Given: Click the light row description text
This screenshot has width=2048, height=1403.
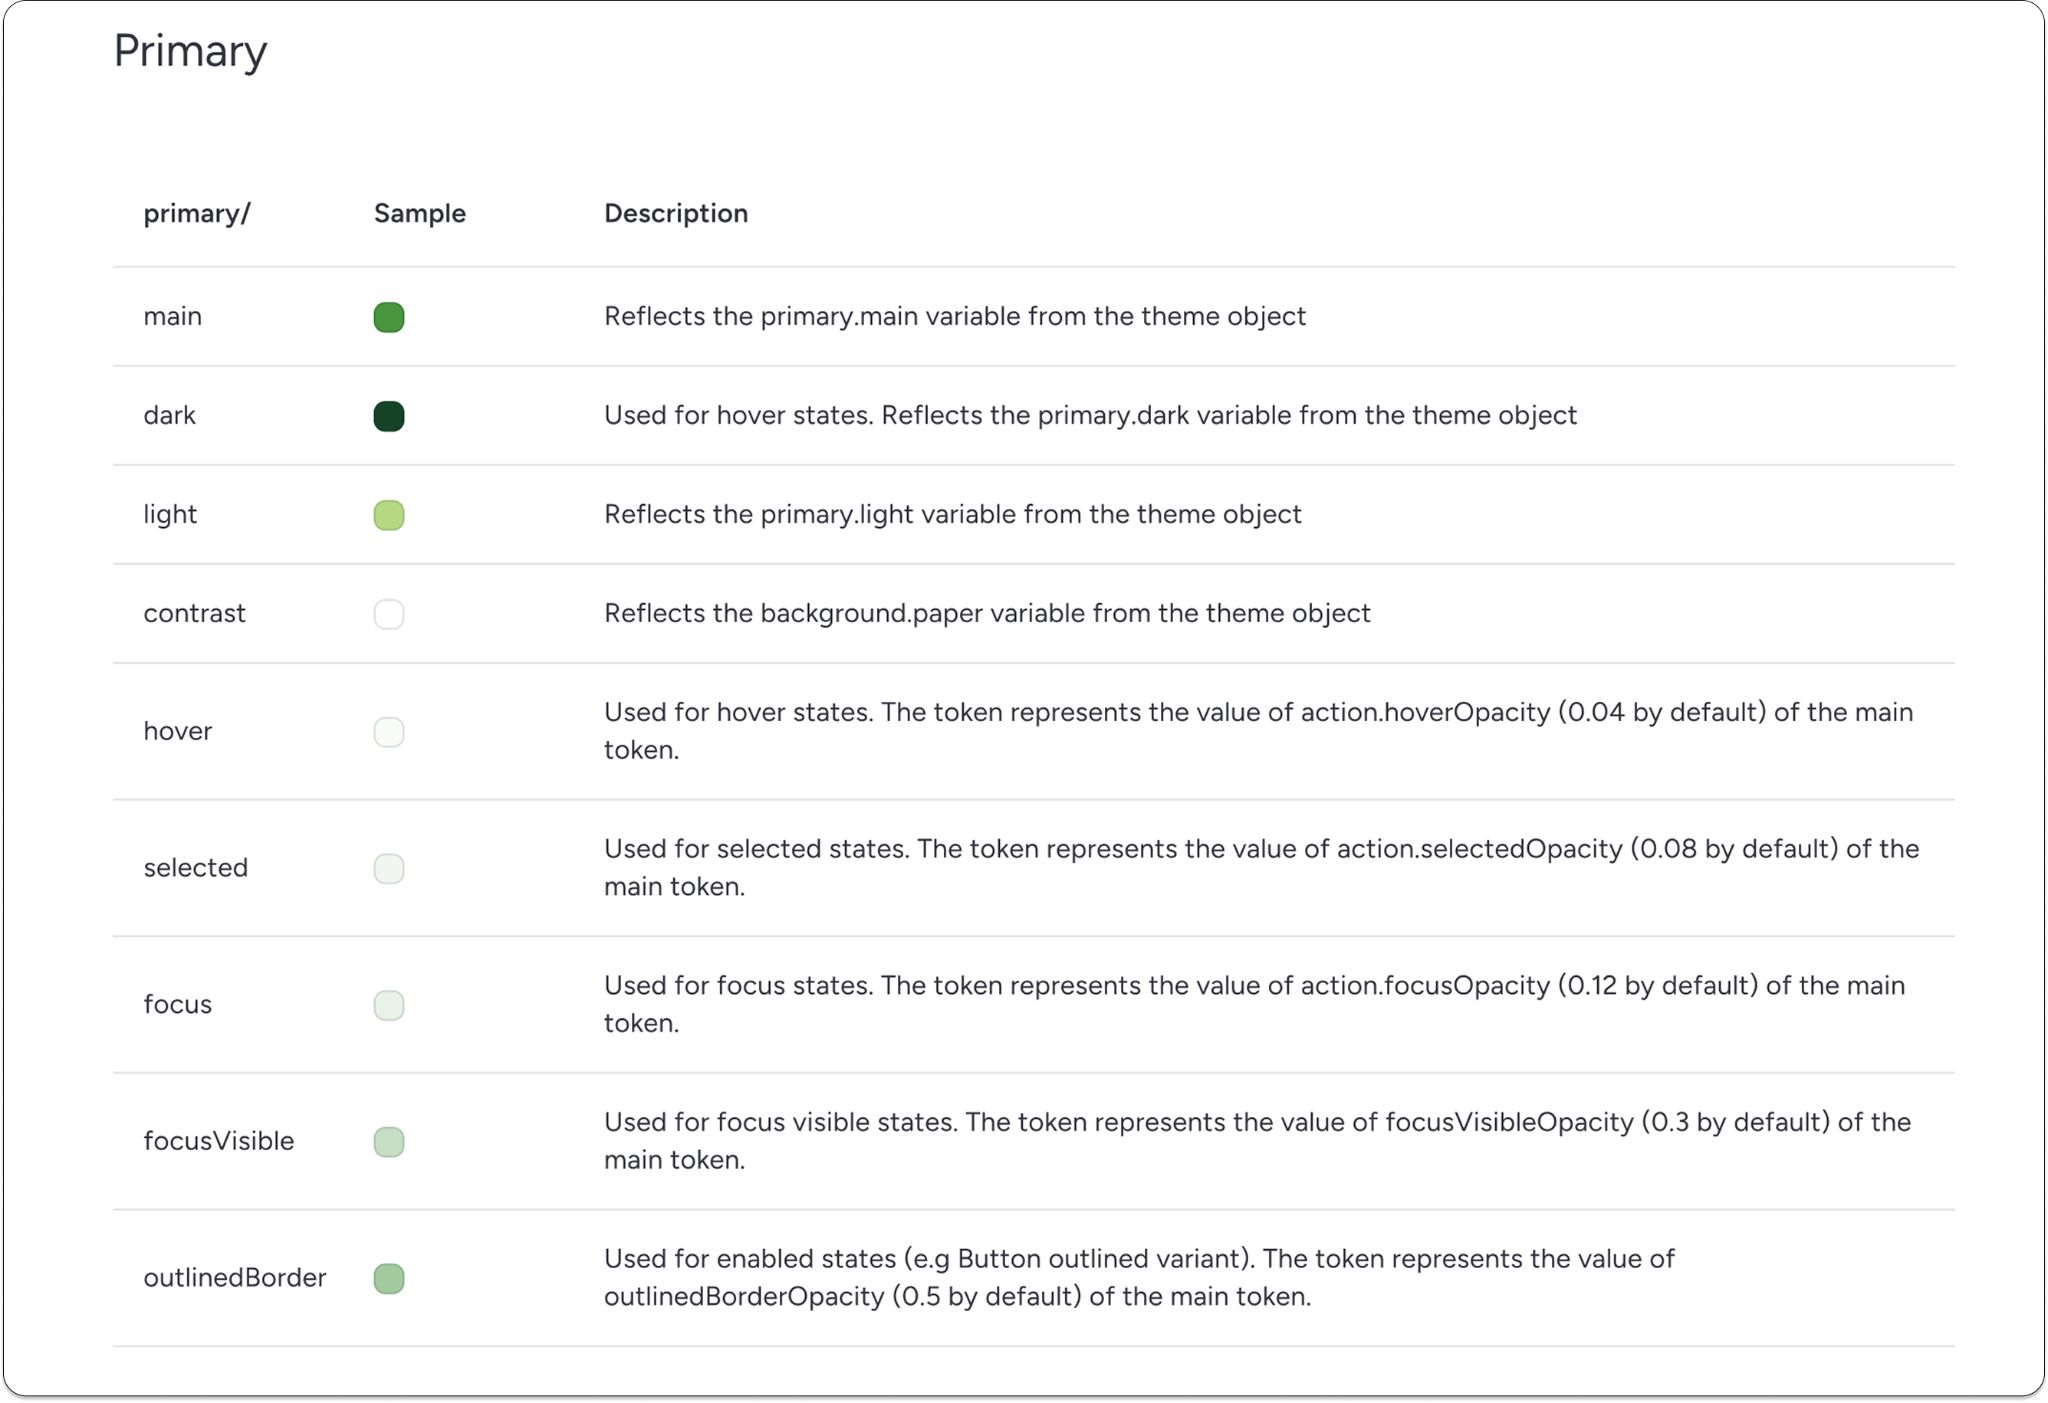Looking at the screenshot, I should 952,514.
